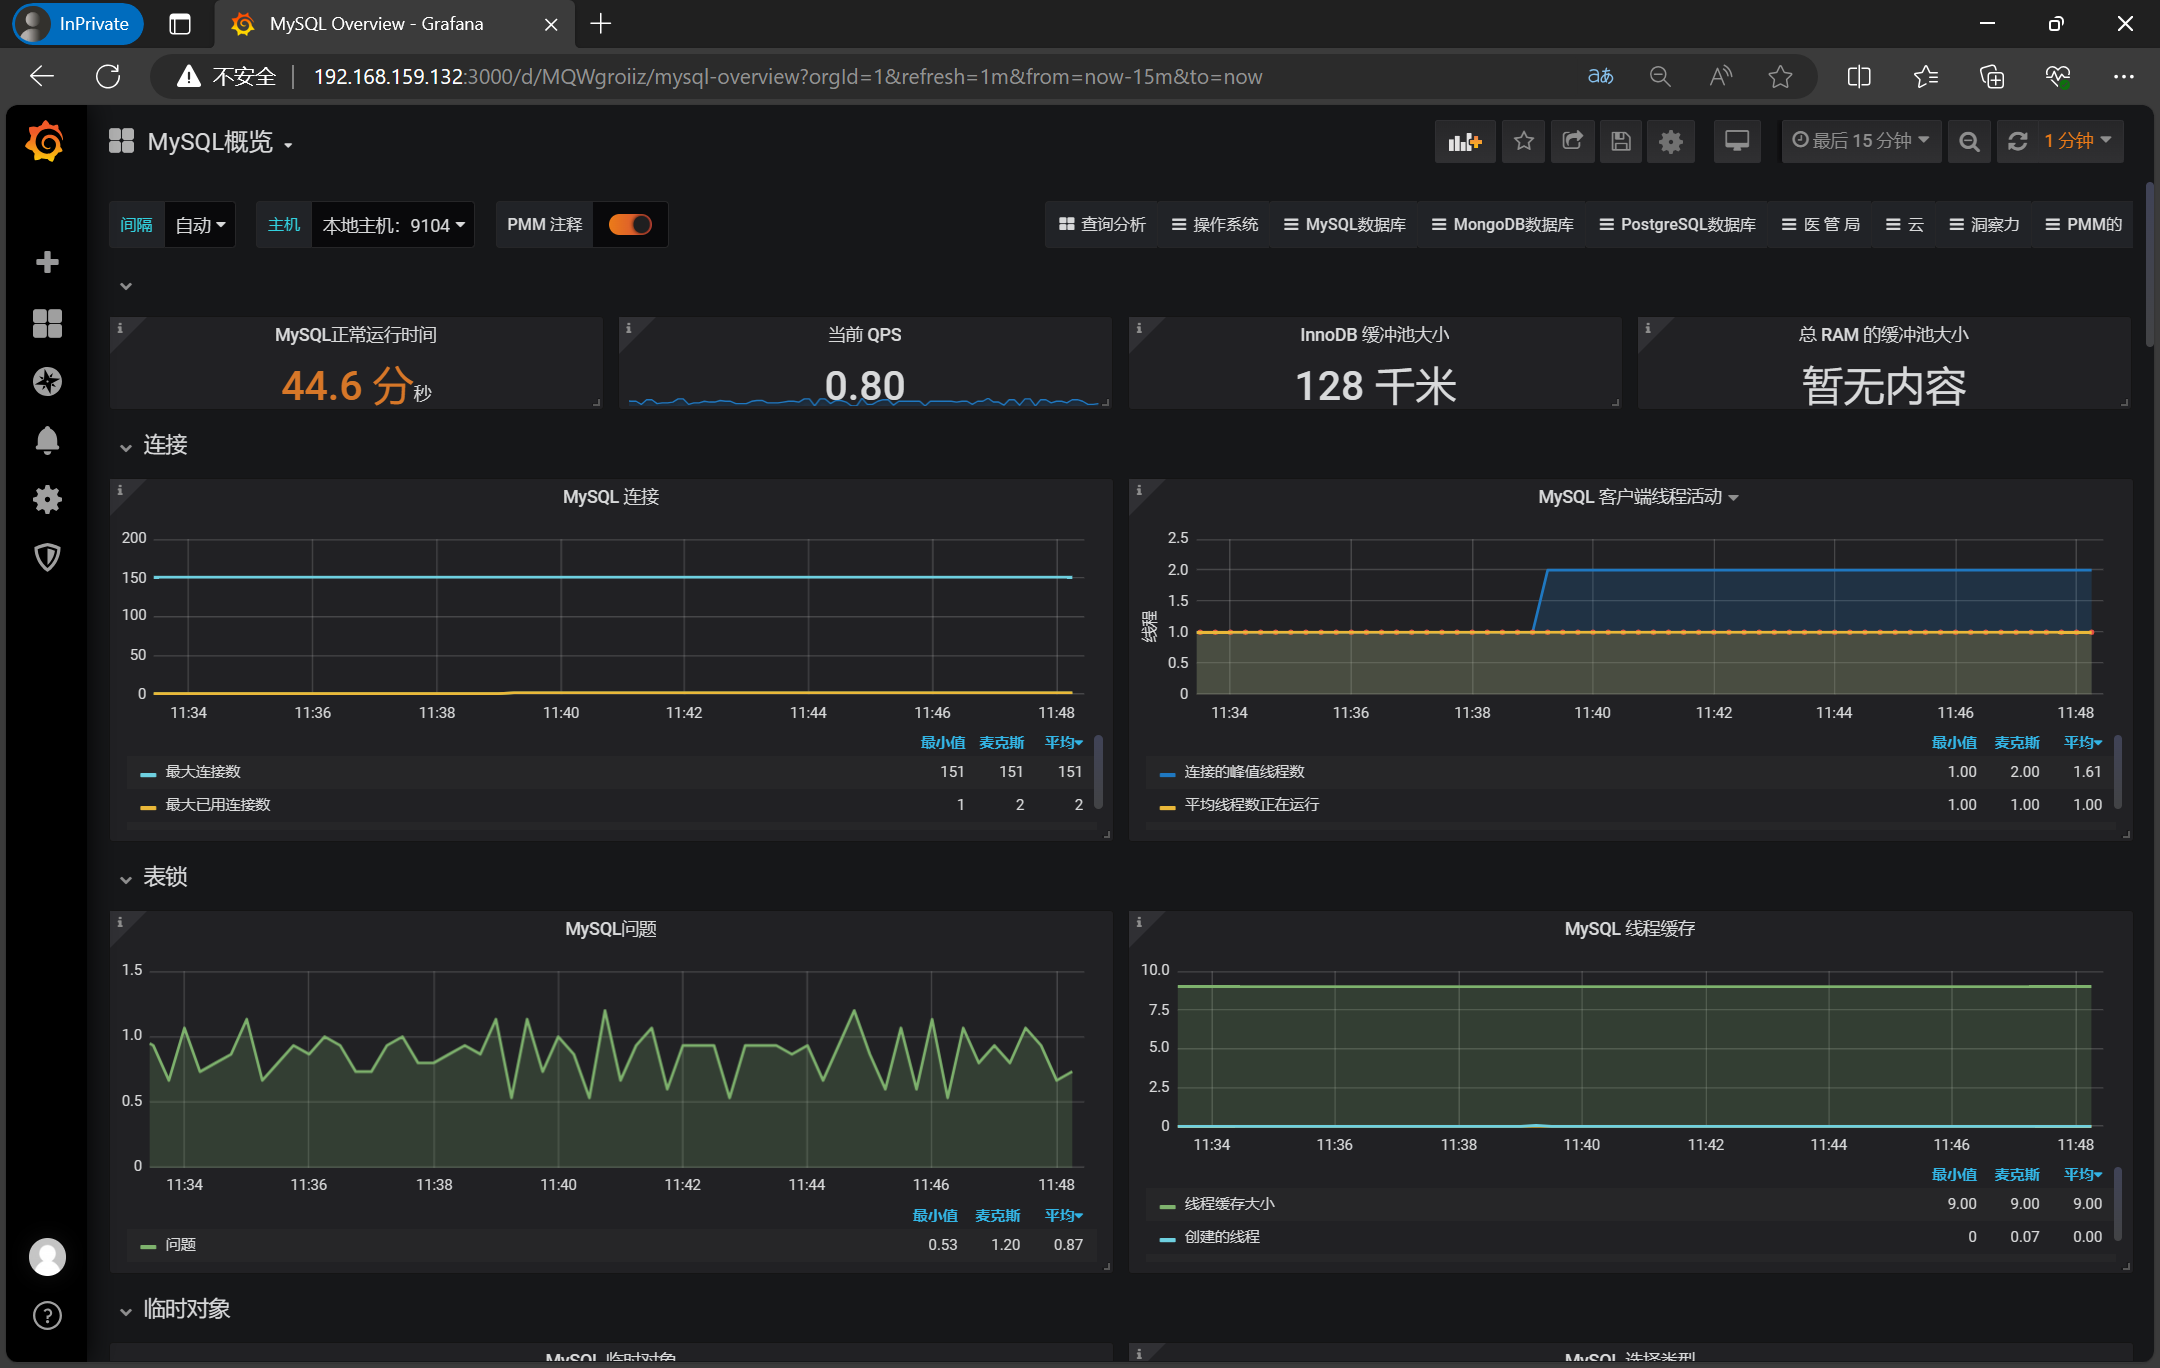Screen dimensions: 2160x1368
Task: Click the zoom out time range icon
Action: (x=1968, y=141)
